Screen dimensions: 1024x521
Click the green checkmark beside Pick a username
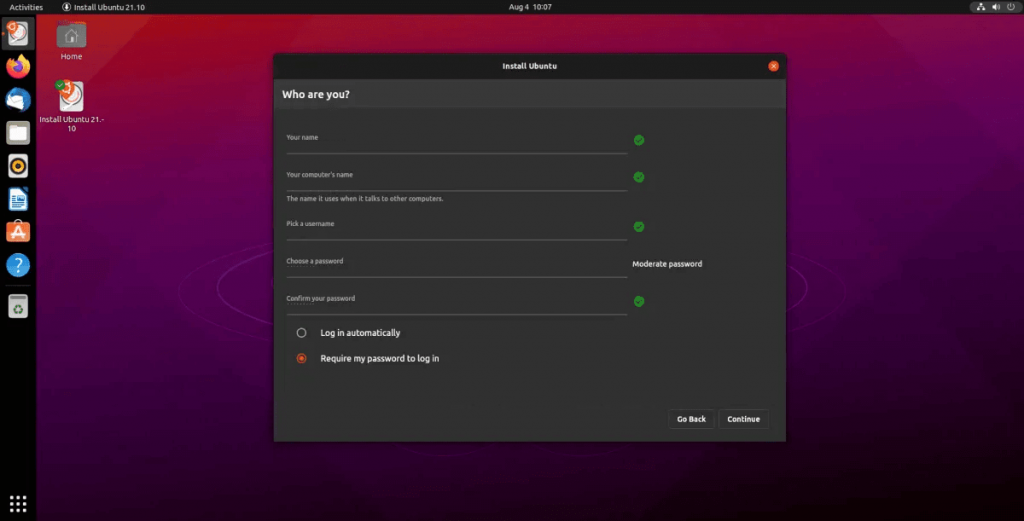639,227
